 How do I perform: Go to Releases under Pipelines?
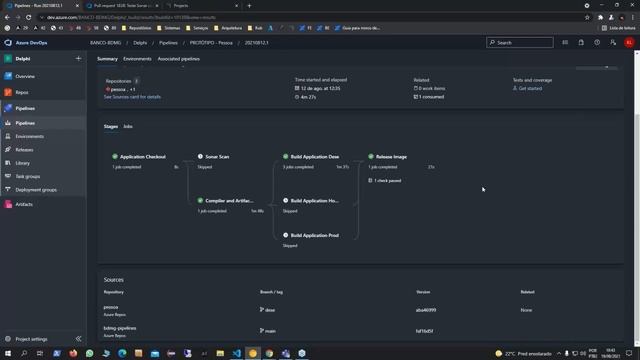pyautogui.click(x=24, y=150)
